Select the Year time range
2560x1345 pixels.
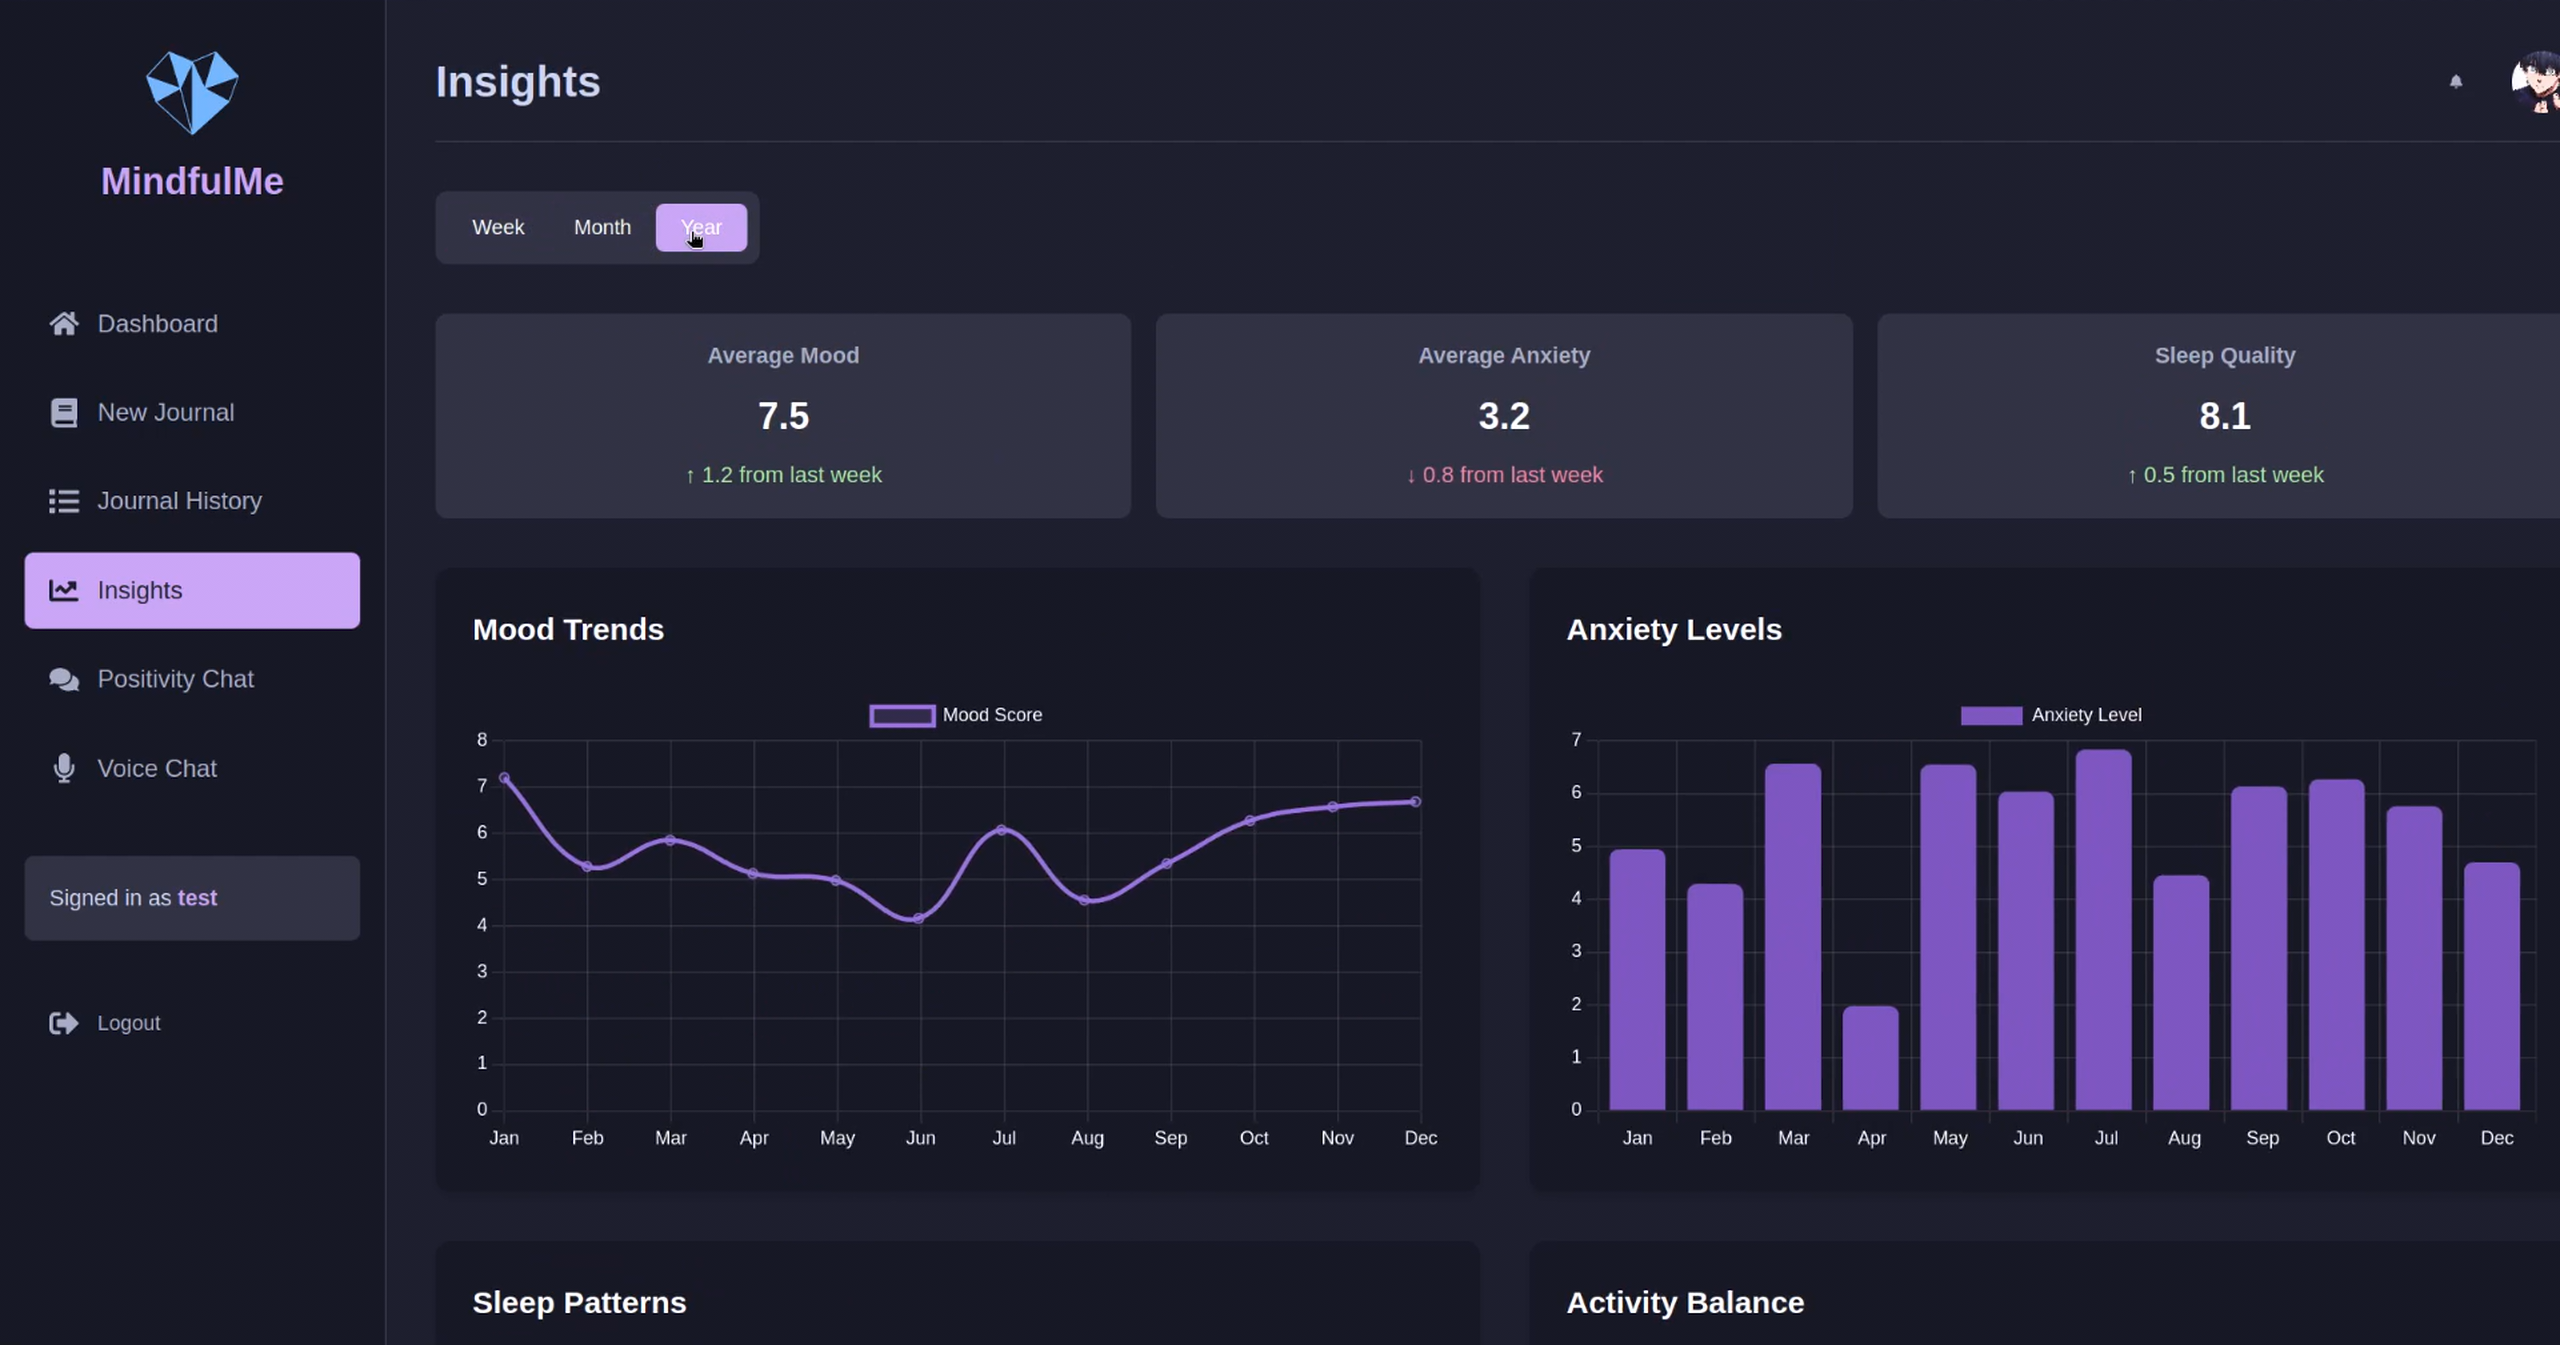tap(701, 227)
